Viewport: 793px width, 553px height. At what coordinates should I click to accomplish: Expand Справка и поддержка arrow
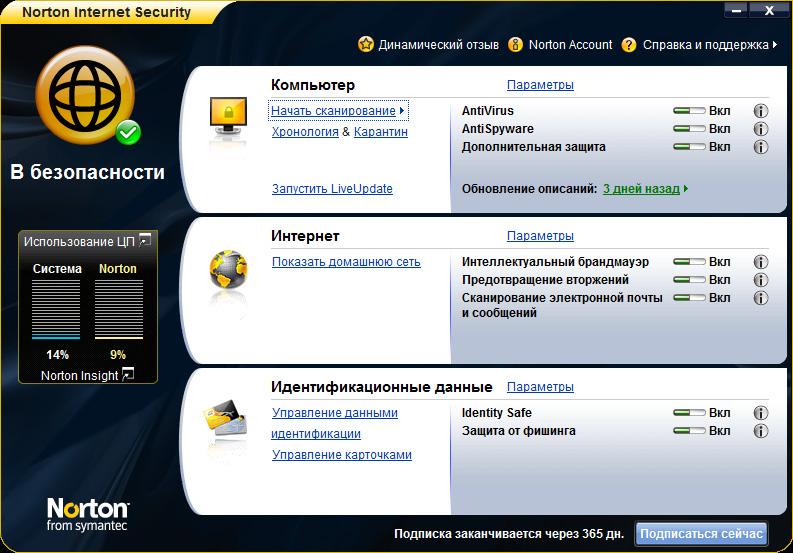[x=775, y=45]
